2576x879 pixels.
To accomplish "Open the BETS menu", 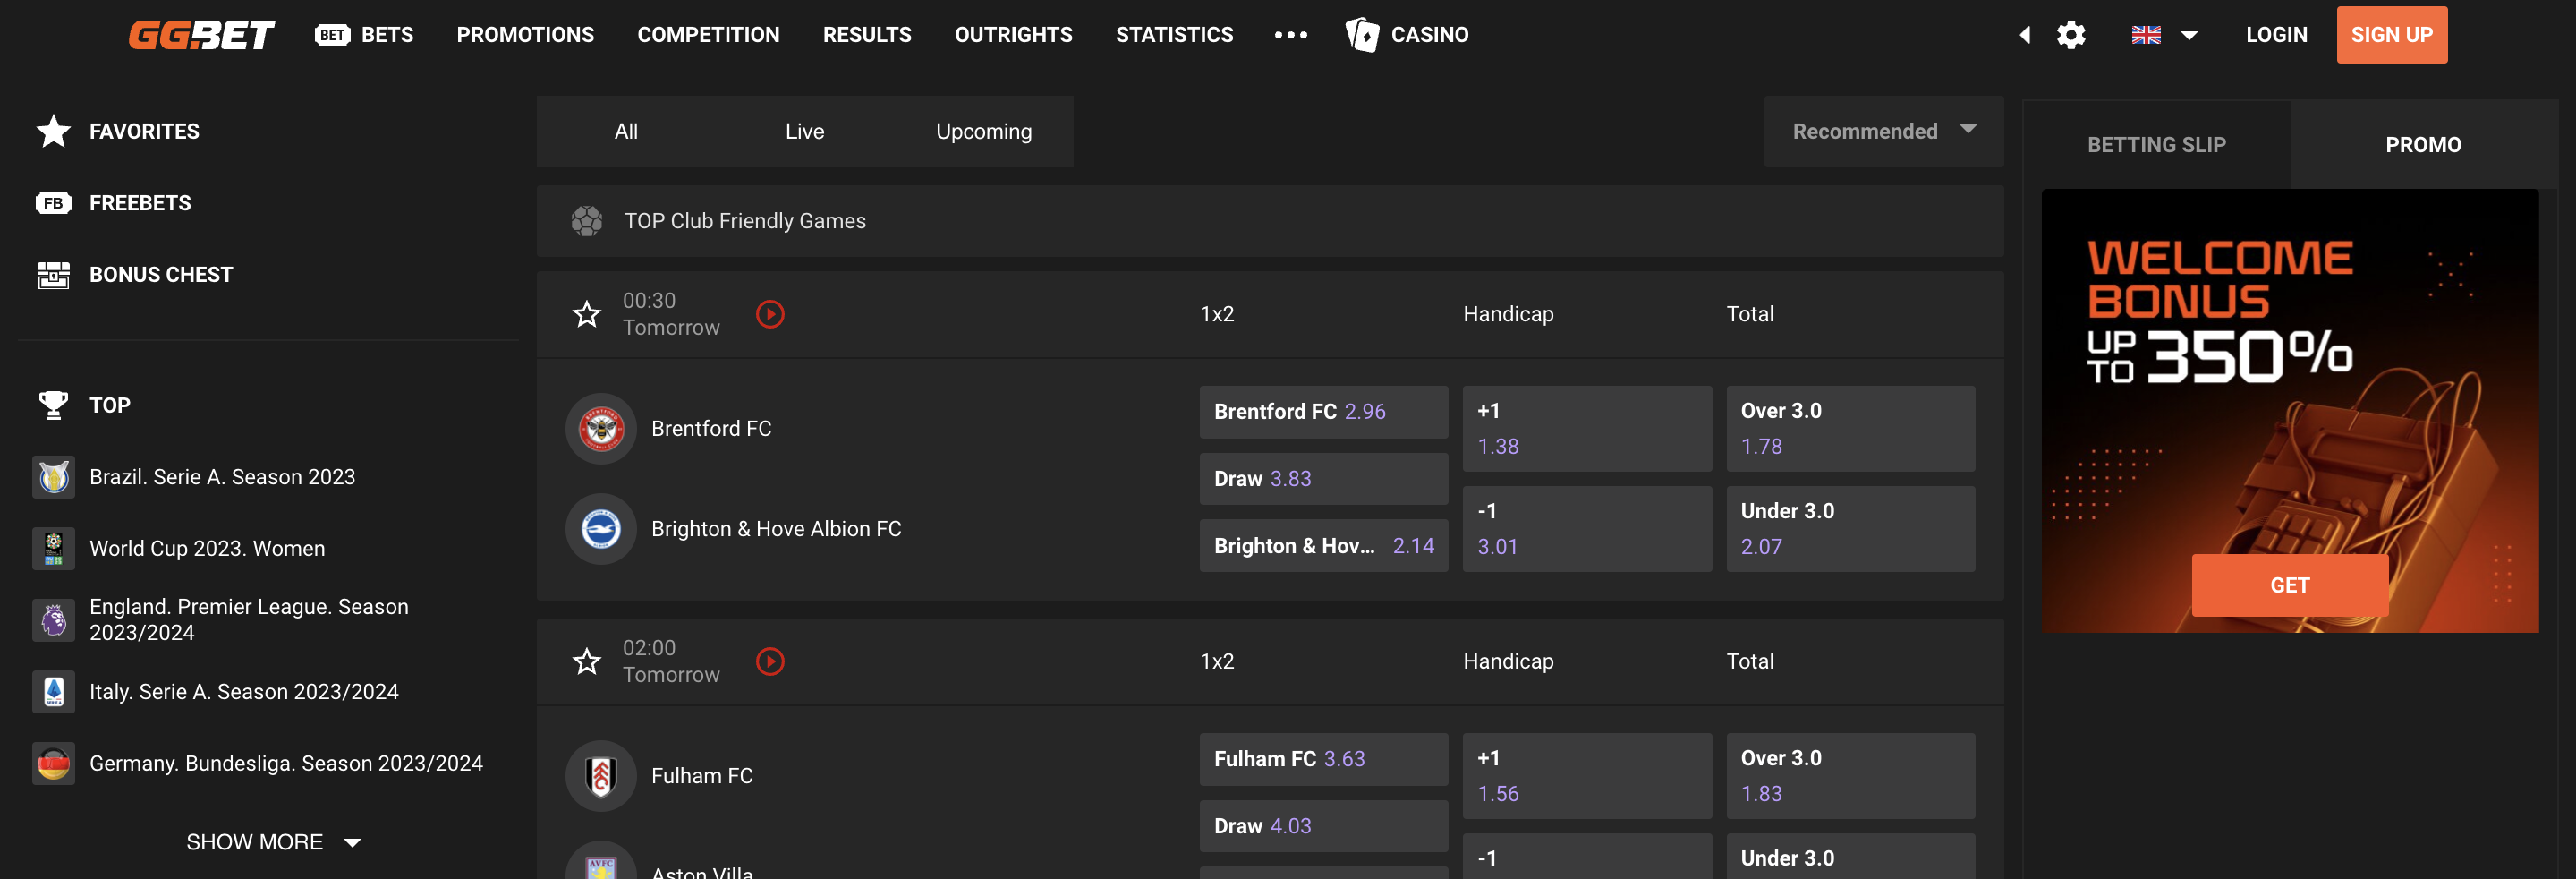I will (x=387, y=35).
